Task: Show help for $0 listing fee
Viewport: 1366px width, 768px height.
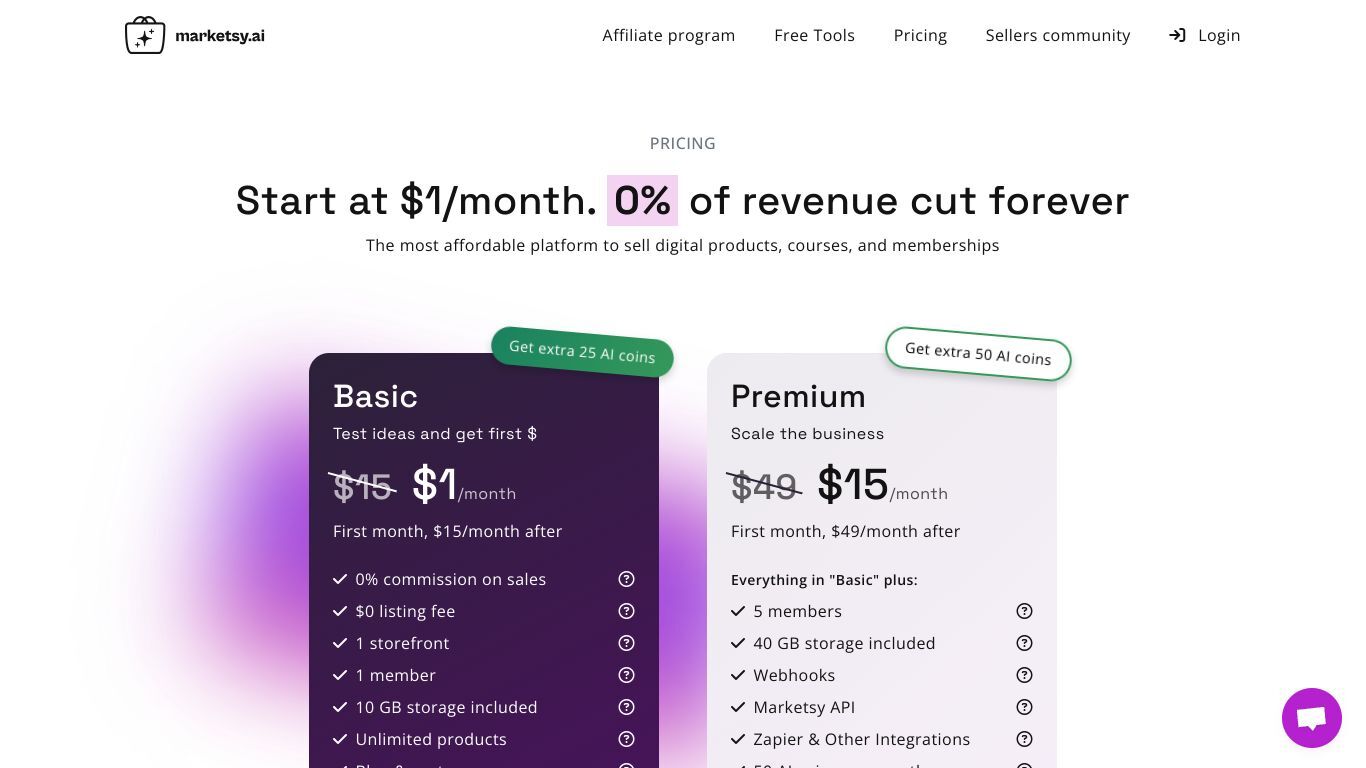Action: (626, 611)
